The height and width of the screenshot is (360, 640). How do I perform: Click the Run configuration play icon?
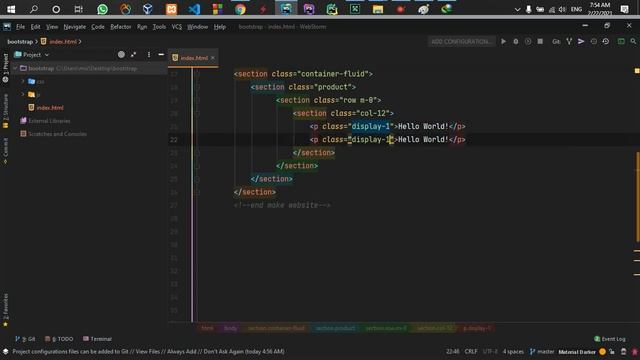(x=504, y=41)
